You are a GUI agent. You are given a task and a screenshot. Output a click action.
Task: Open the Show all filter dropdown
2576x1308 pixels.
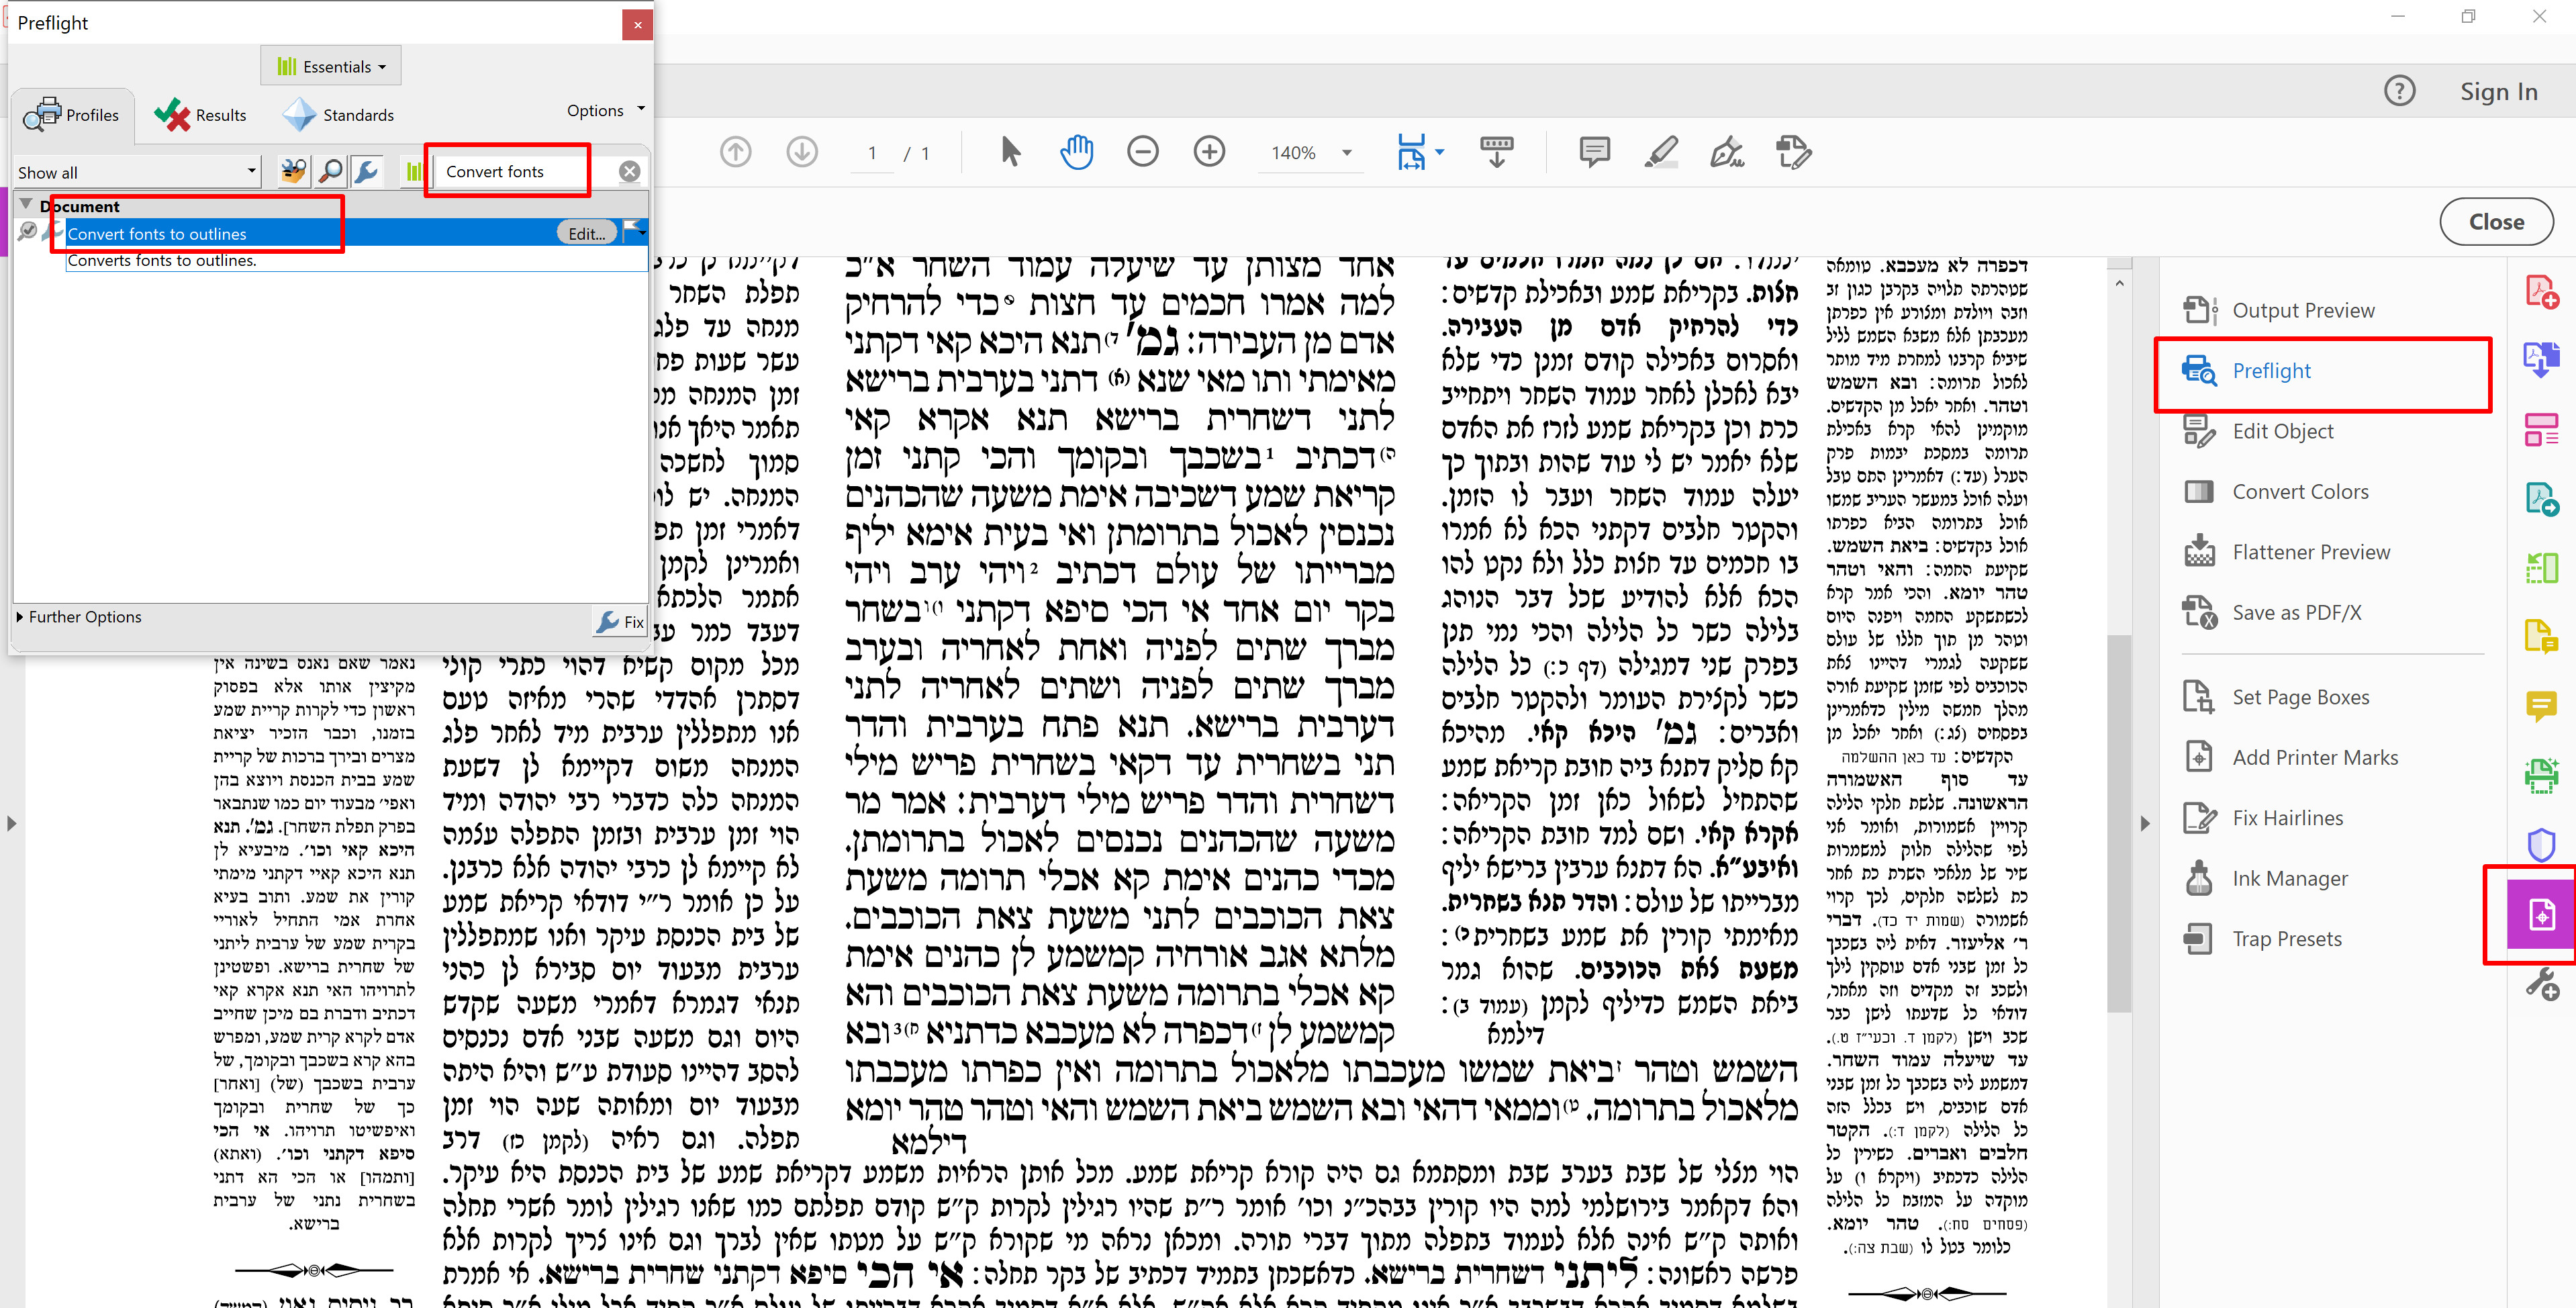(x=137, y=172)
